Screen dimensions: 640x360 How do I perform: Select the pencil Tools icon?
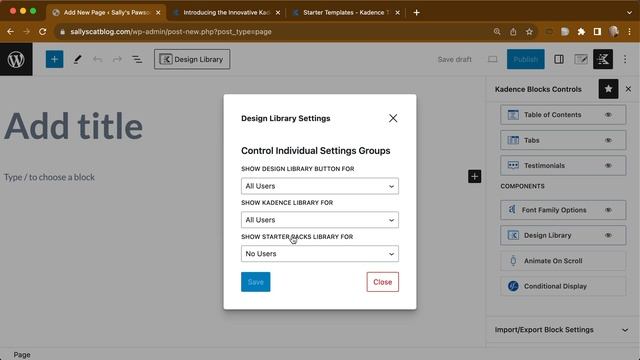(77, 60)
